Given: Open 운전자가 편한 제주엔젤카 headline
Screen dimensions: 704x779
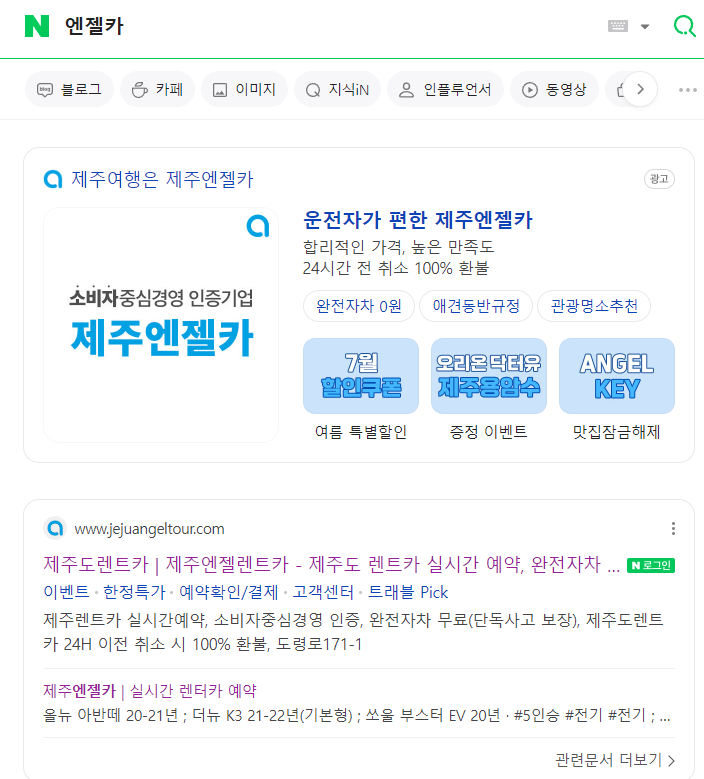Looking at the screenshot, I should [x=417, y=220].
